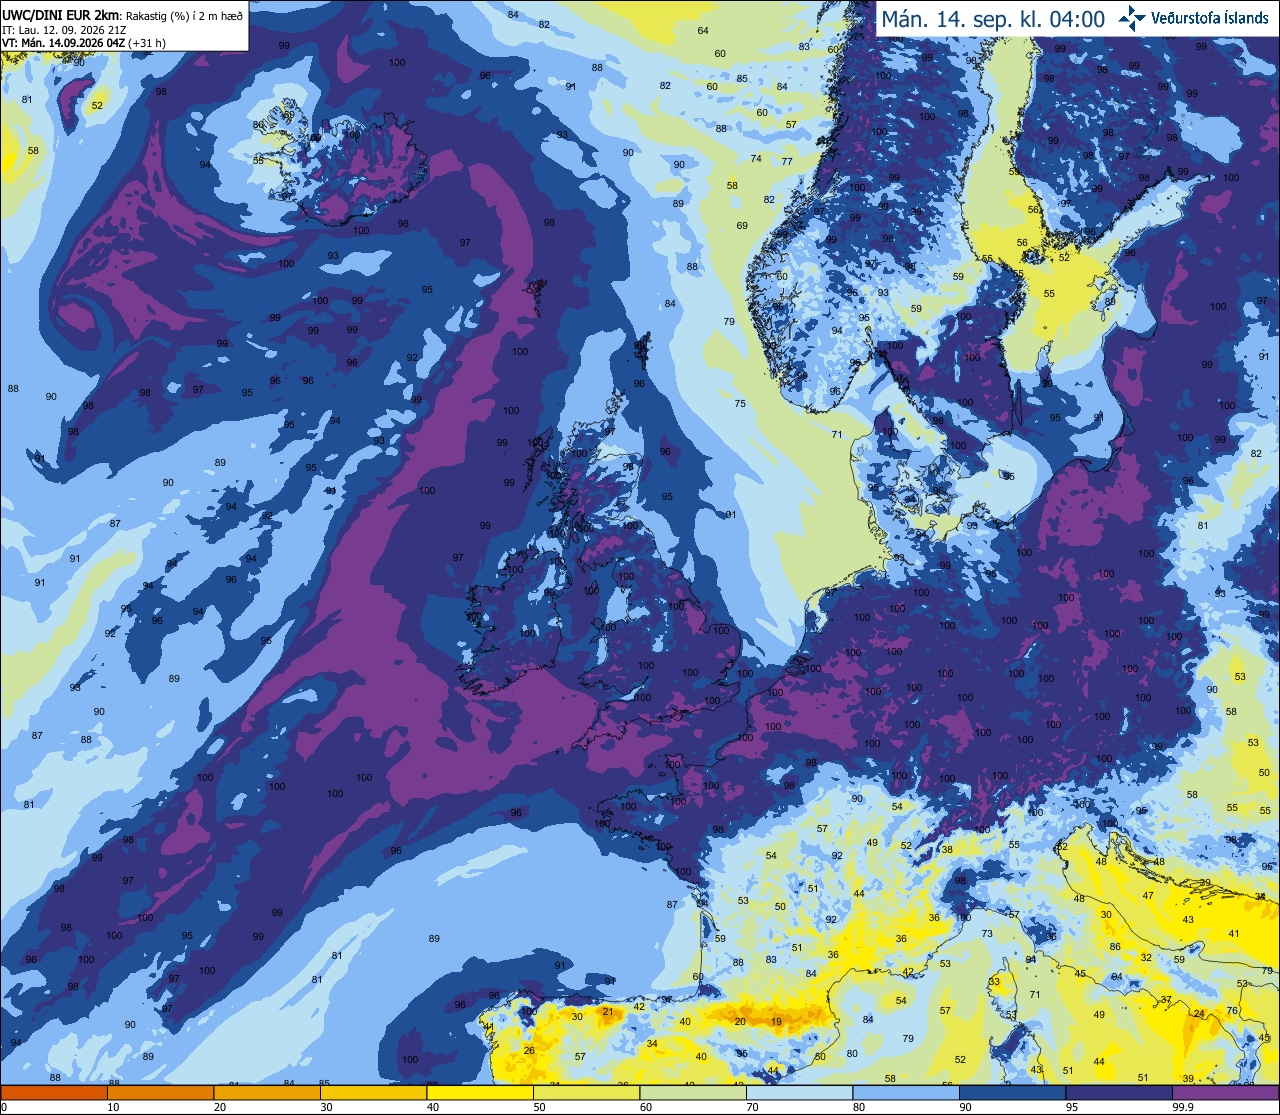
Task: Pick the bright yellow 40–50 legend swatch
Action: coord(480,1092)
